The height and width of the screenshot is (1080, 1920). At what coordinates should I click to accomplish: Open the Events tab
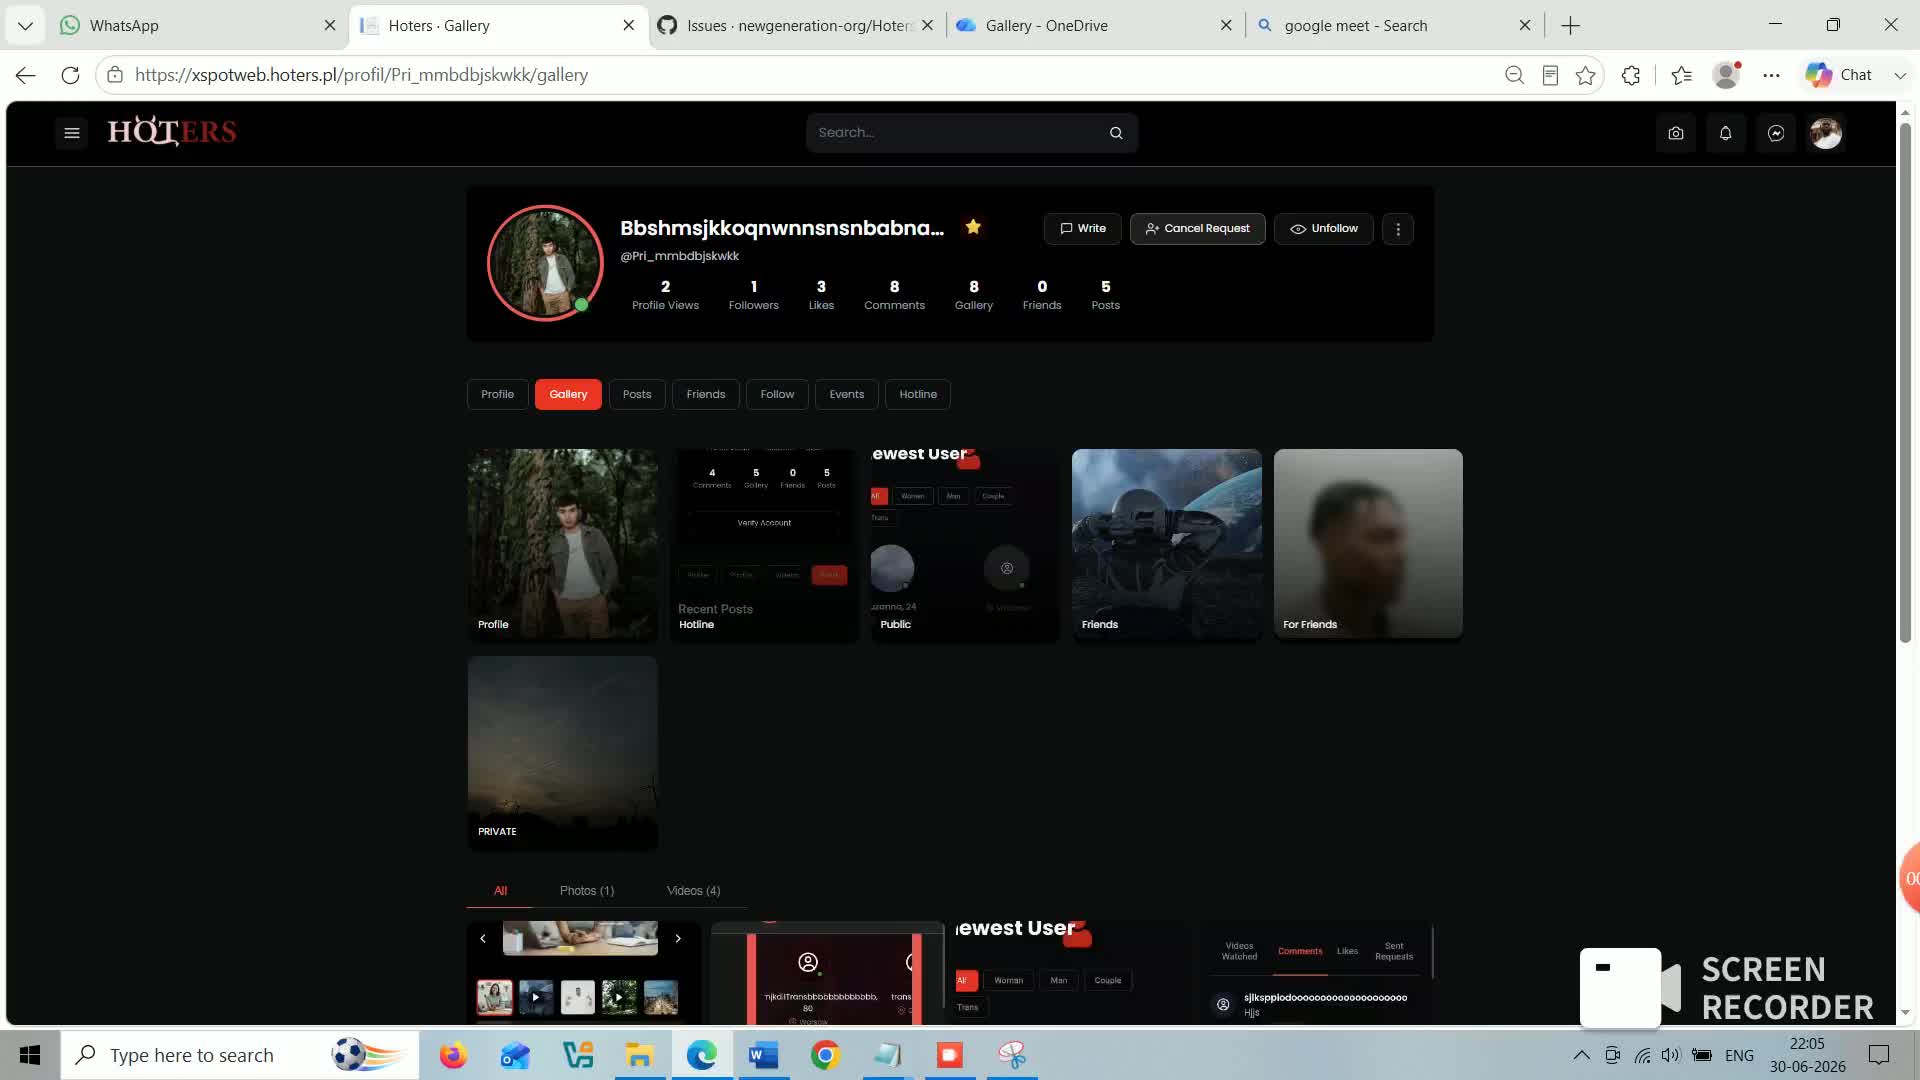pyautogui.click(x=847, y=394)
